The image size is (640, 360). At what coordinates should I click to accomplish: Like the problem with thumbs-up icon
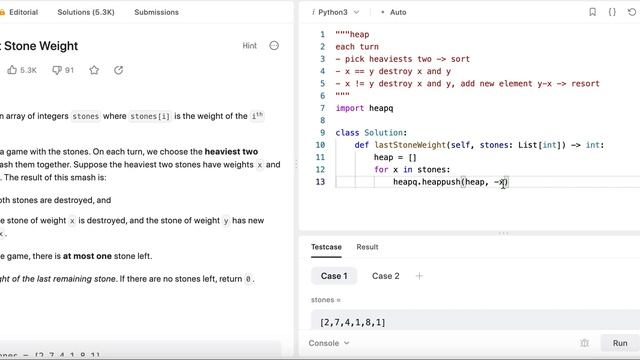point(12,70)
